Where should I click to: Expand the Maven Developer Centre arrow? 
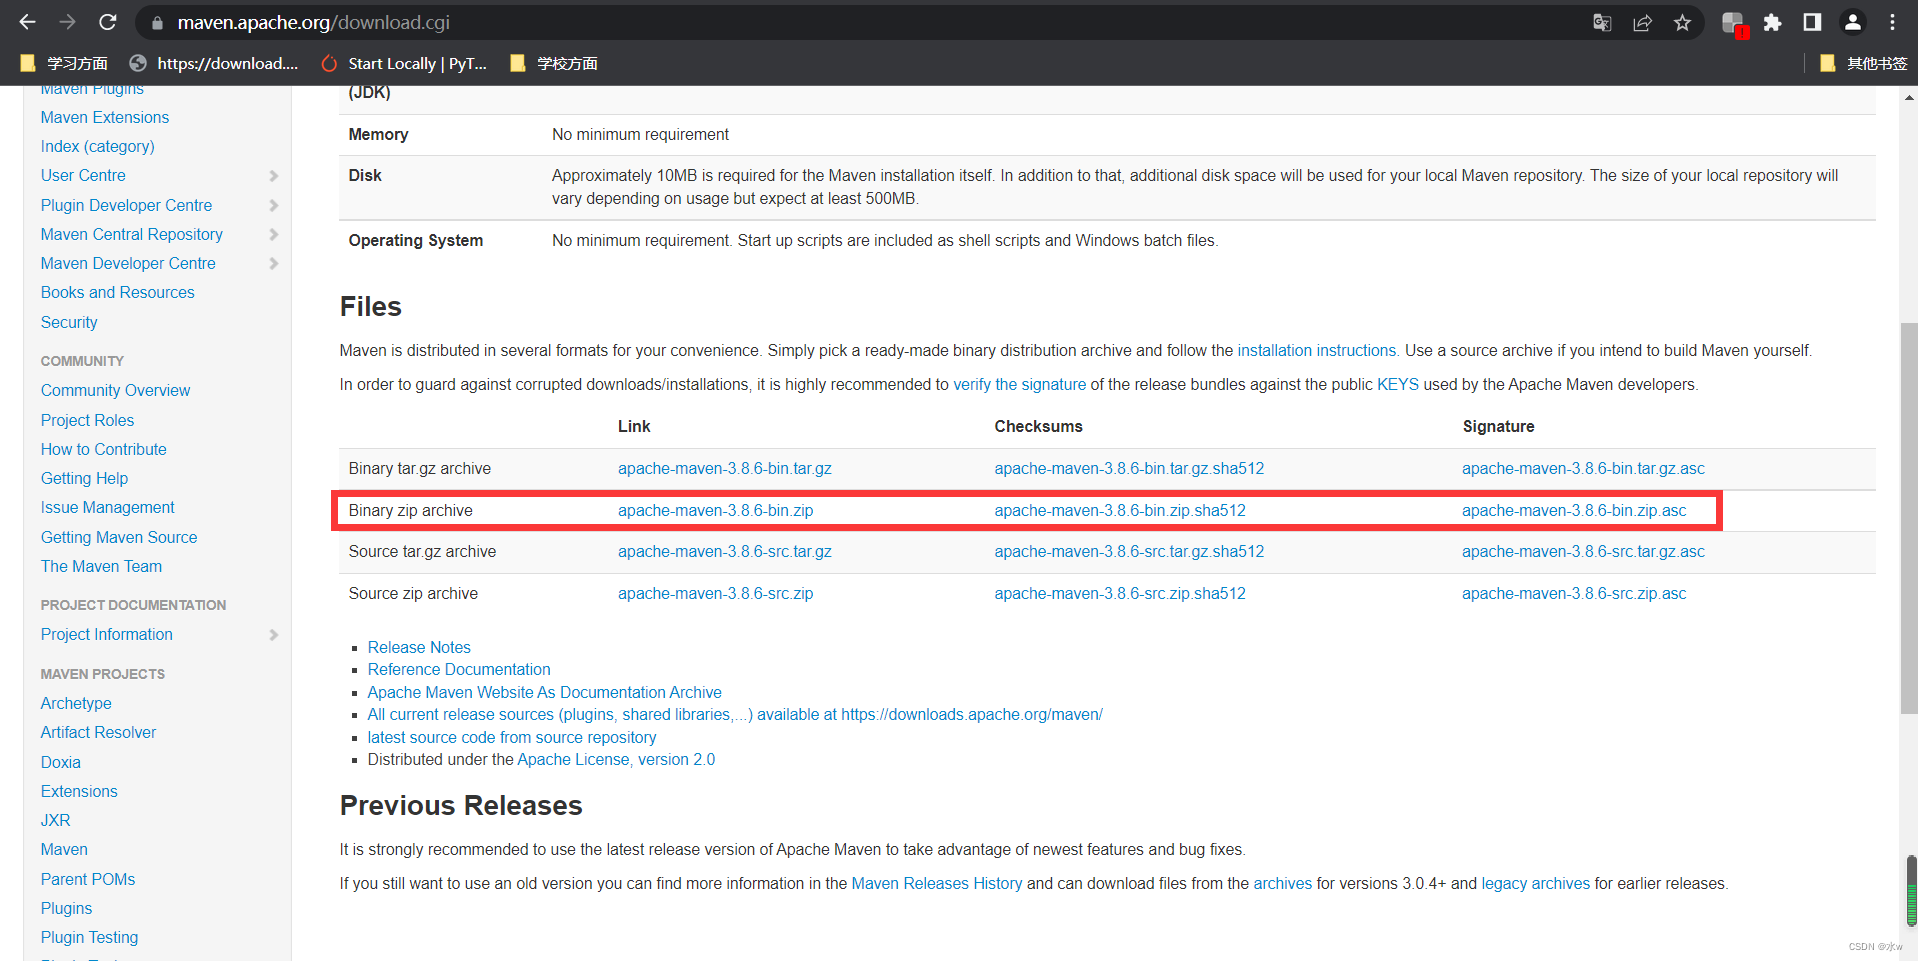pos(273,264)
